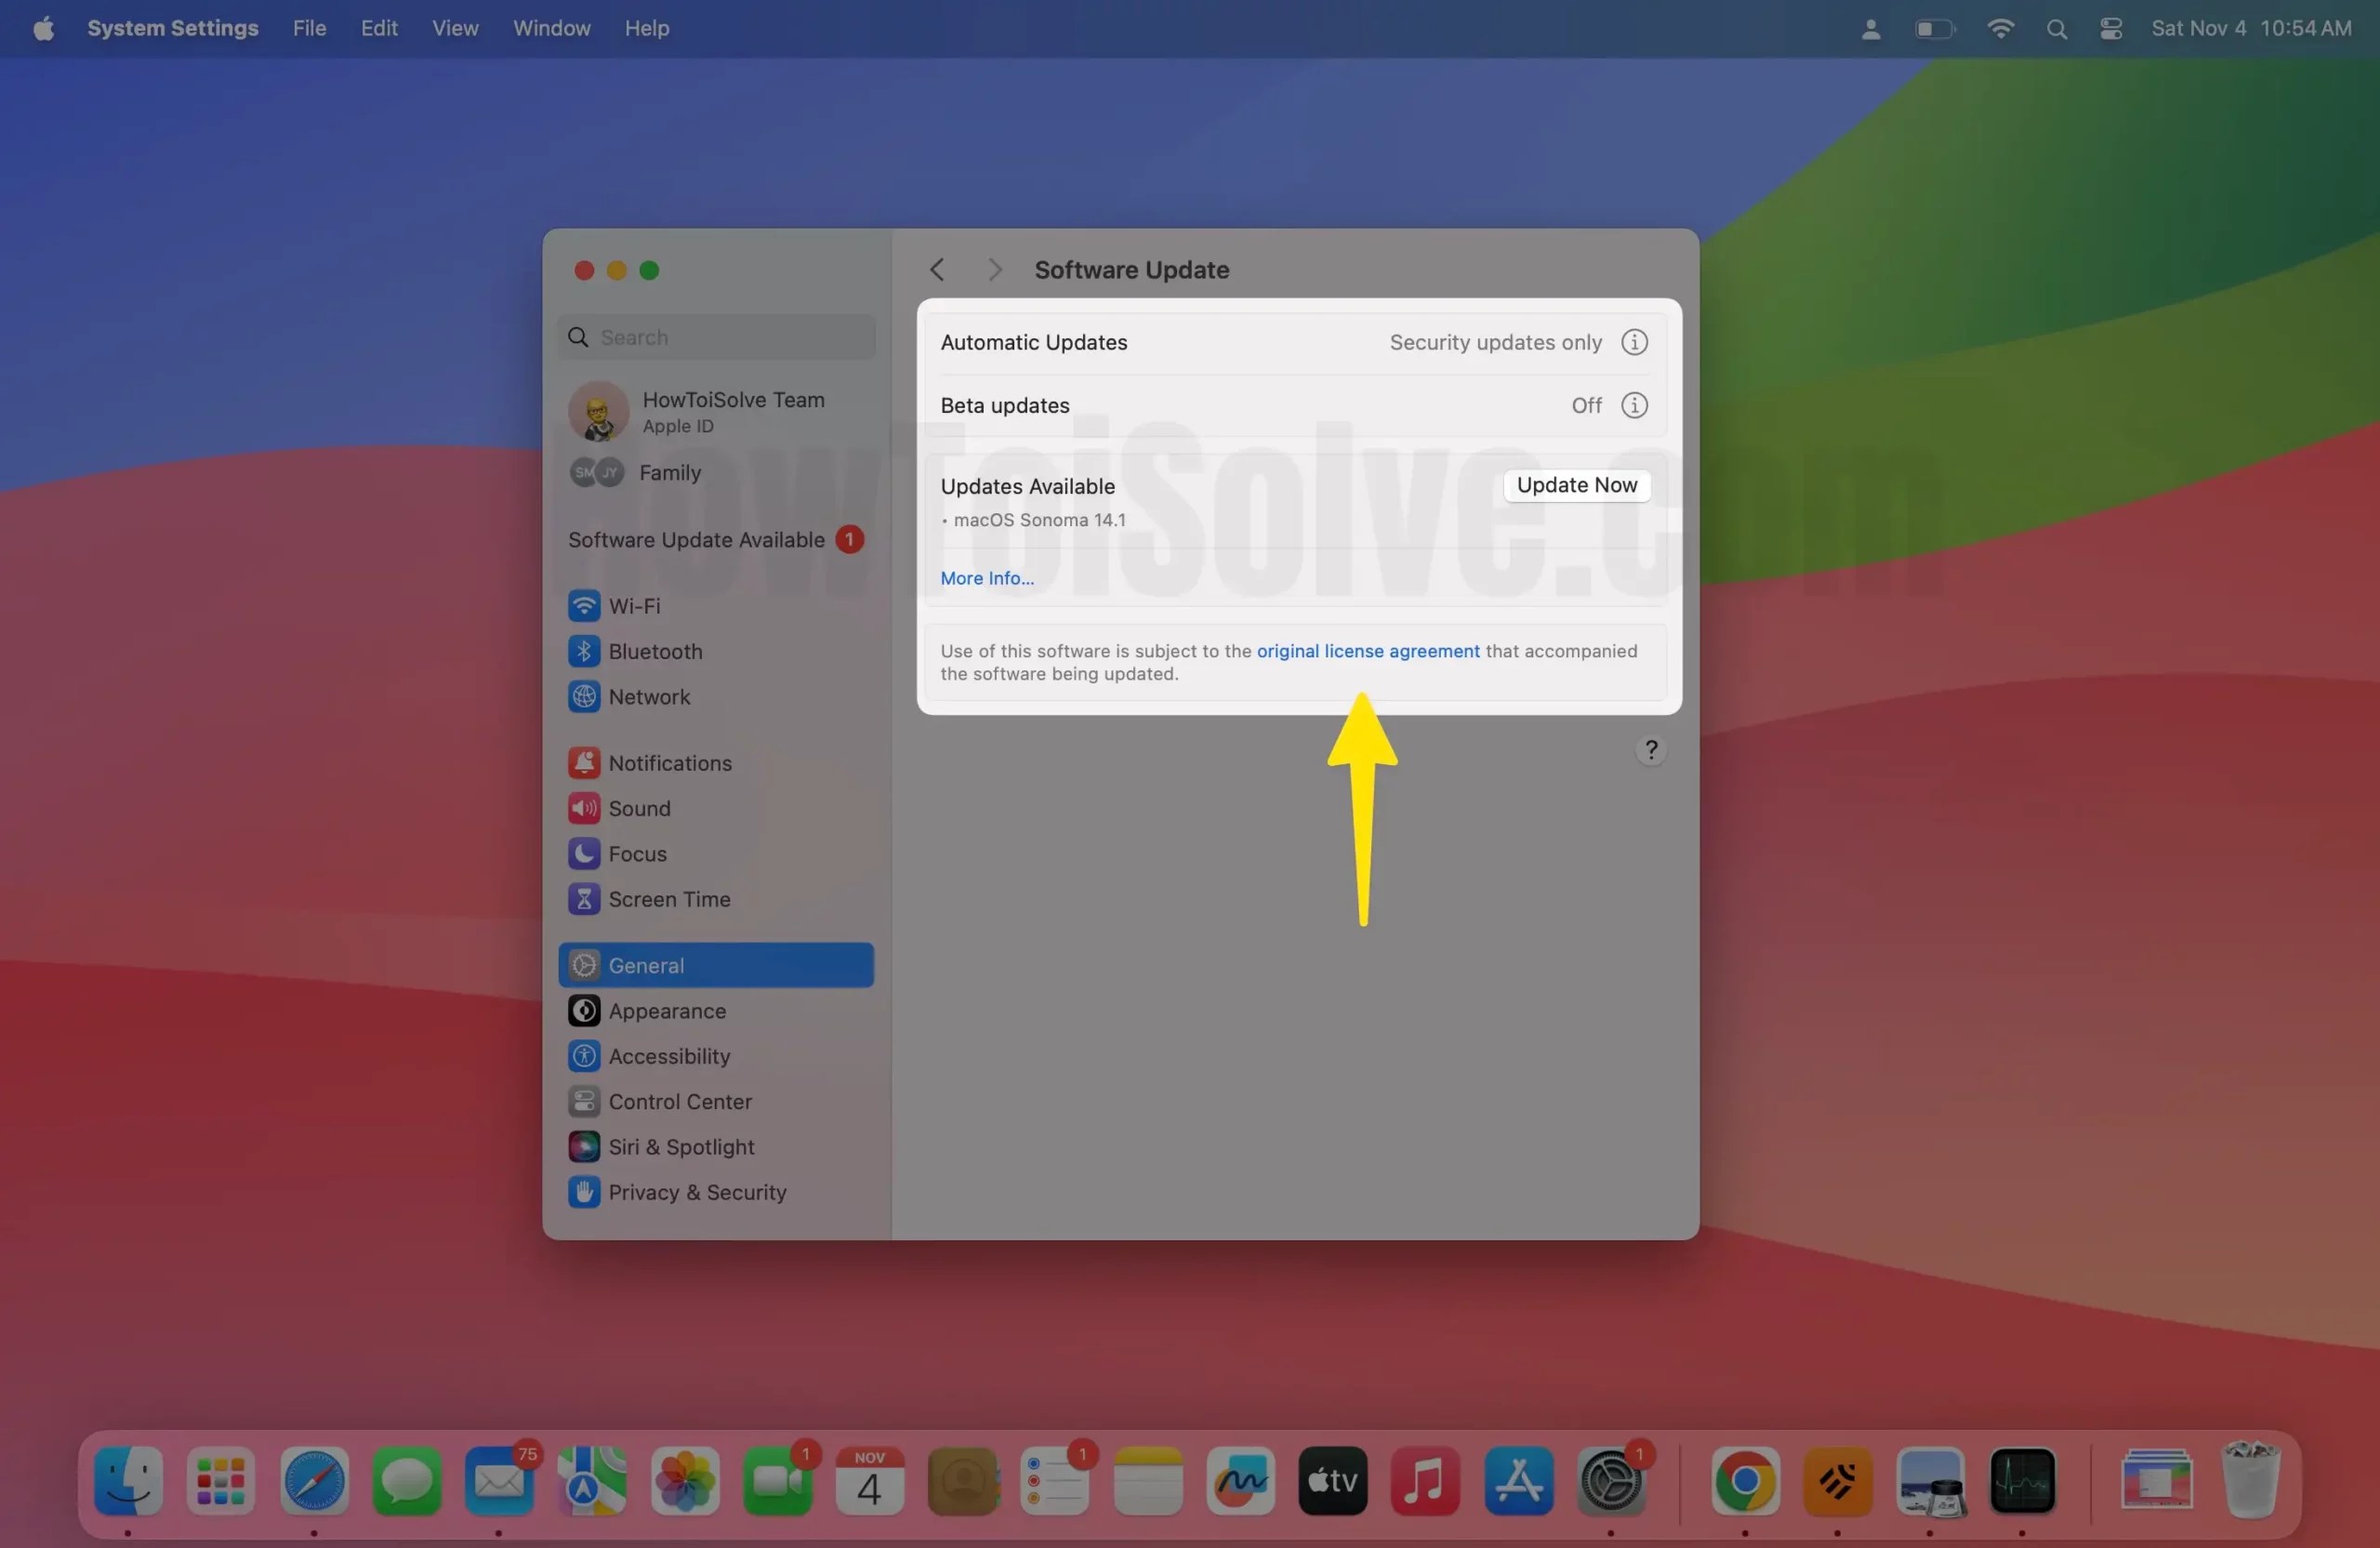
Task: Open the Window menu
Action: coord(551,28)
